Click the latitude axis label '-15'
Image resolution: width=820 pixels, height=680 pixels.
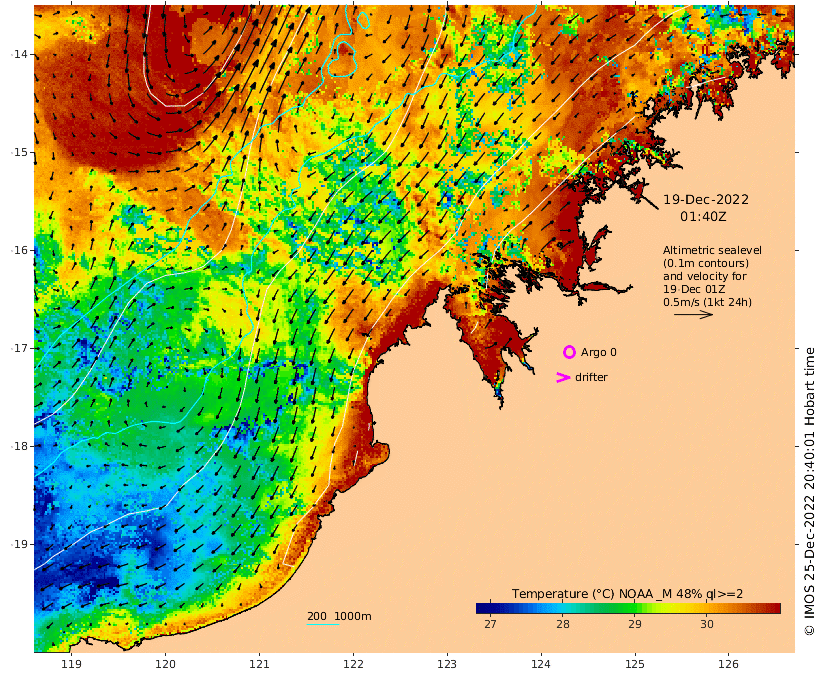coord(20,152)
